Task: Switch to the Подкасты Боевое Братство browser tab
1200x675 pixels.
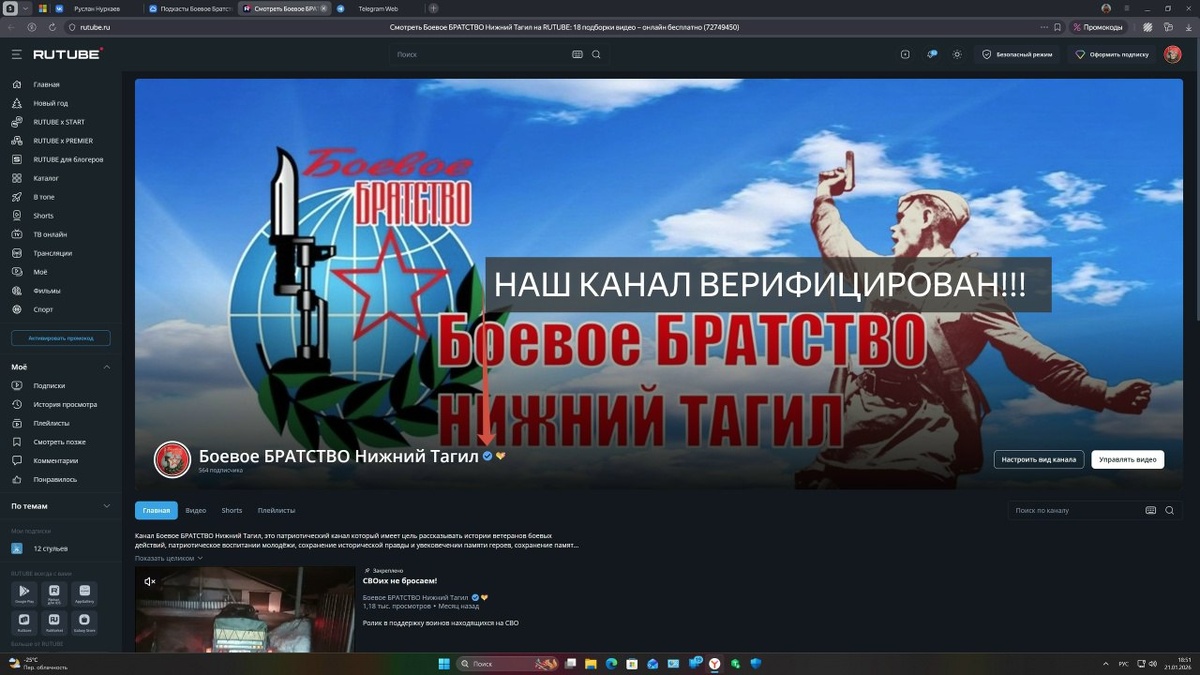Action: [x=190, y=8]
